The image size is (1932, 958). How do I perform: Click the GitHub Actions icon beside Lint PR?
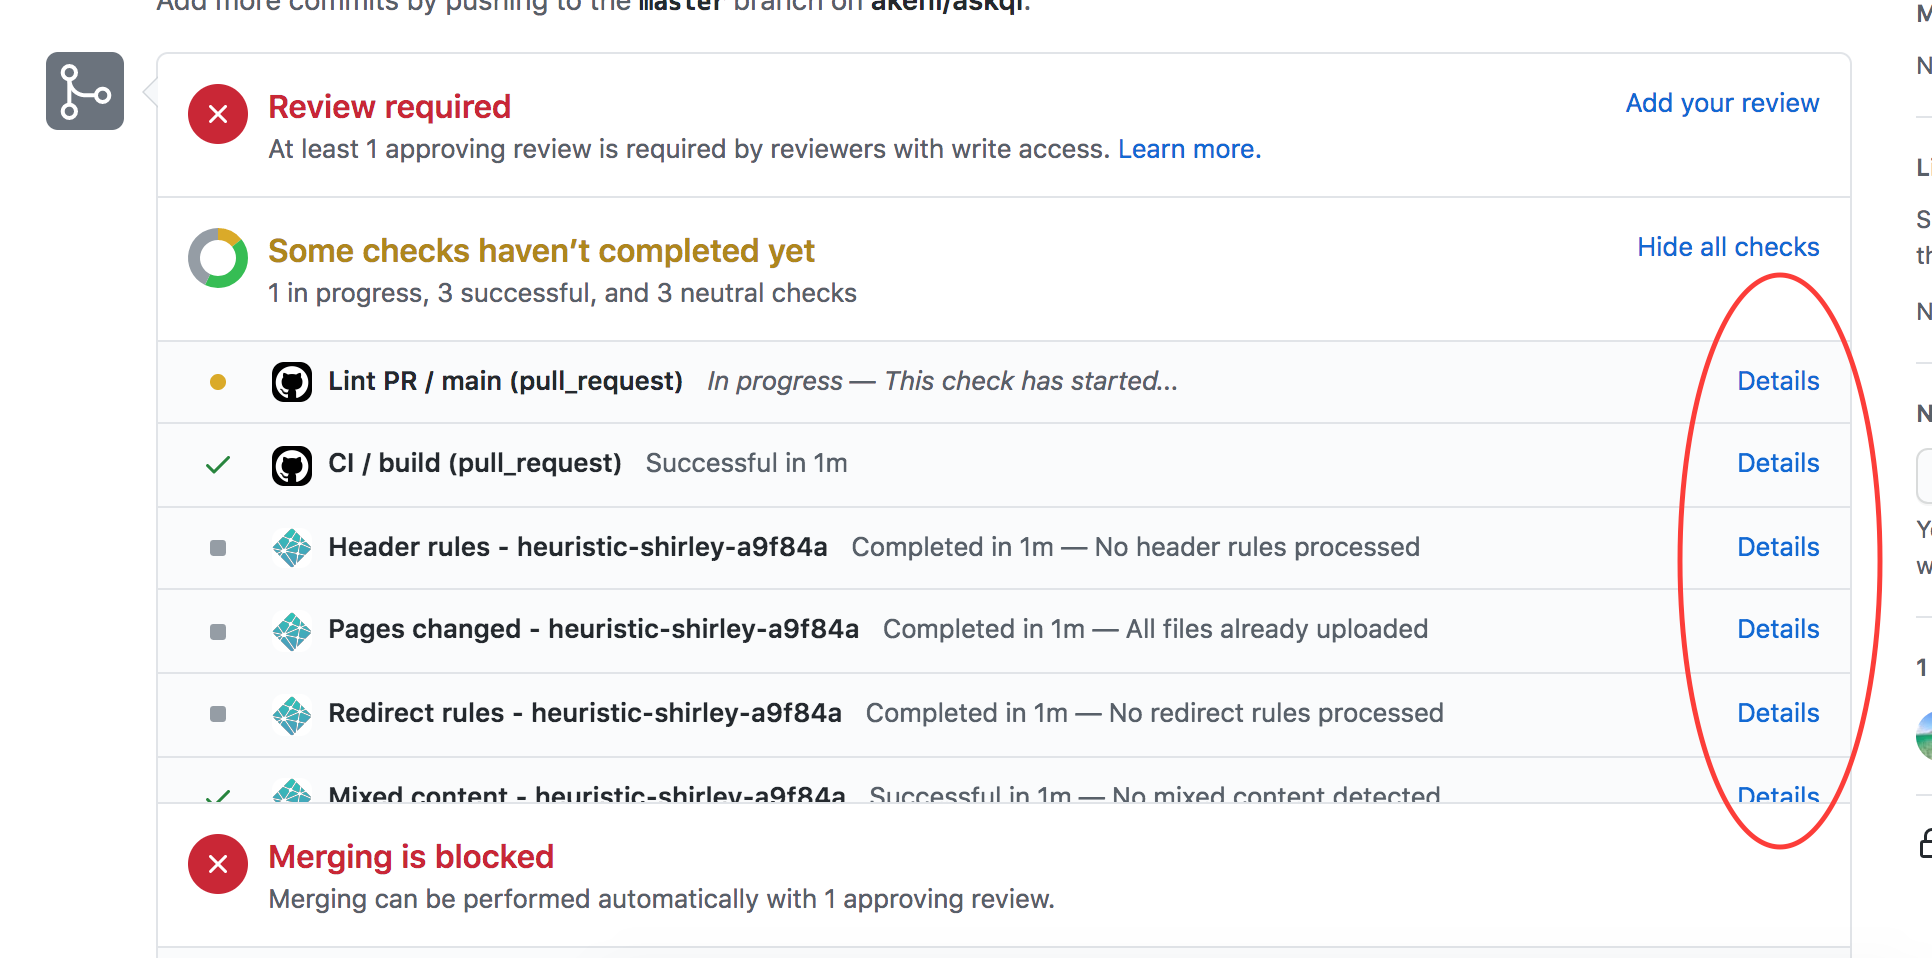(x=291, y=381)
